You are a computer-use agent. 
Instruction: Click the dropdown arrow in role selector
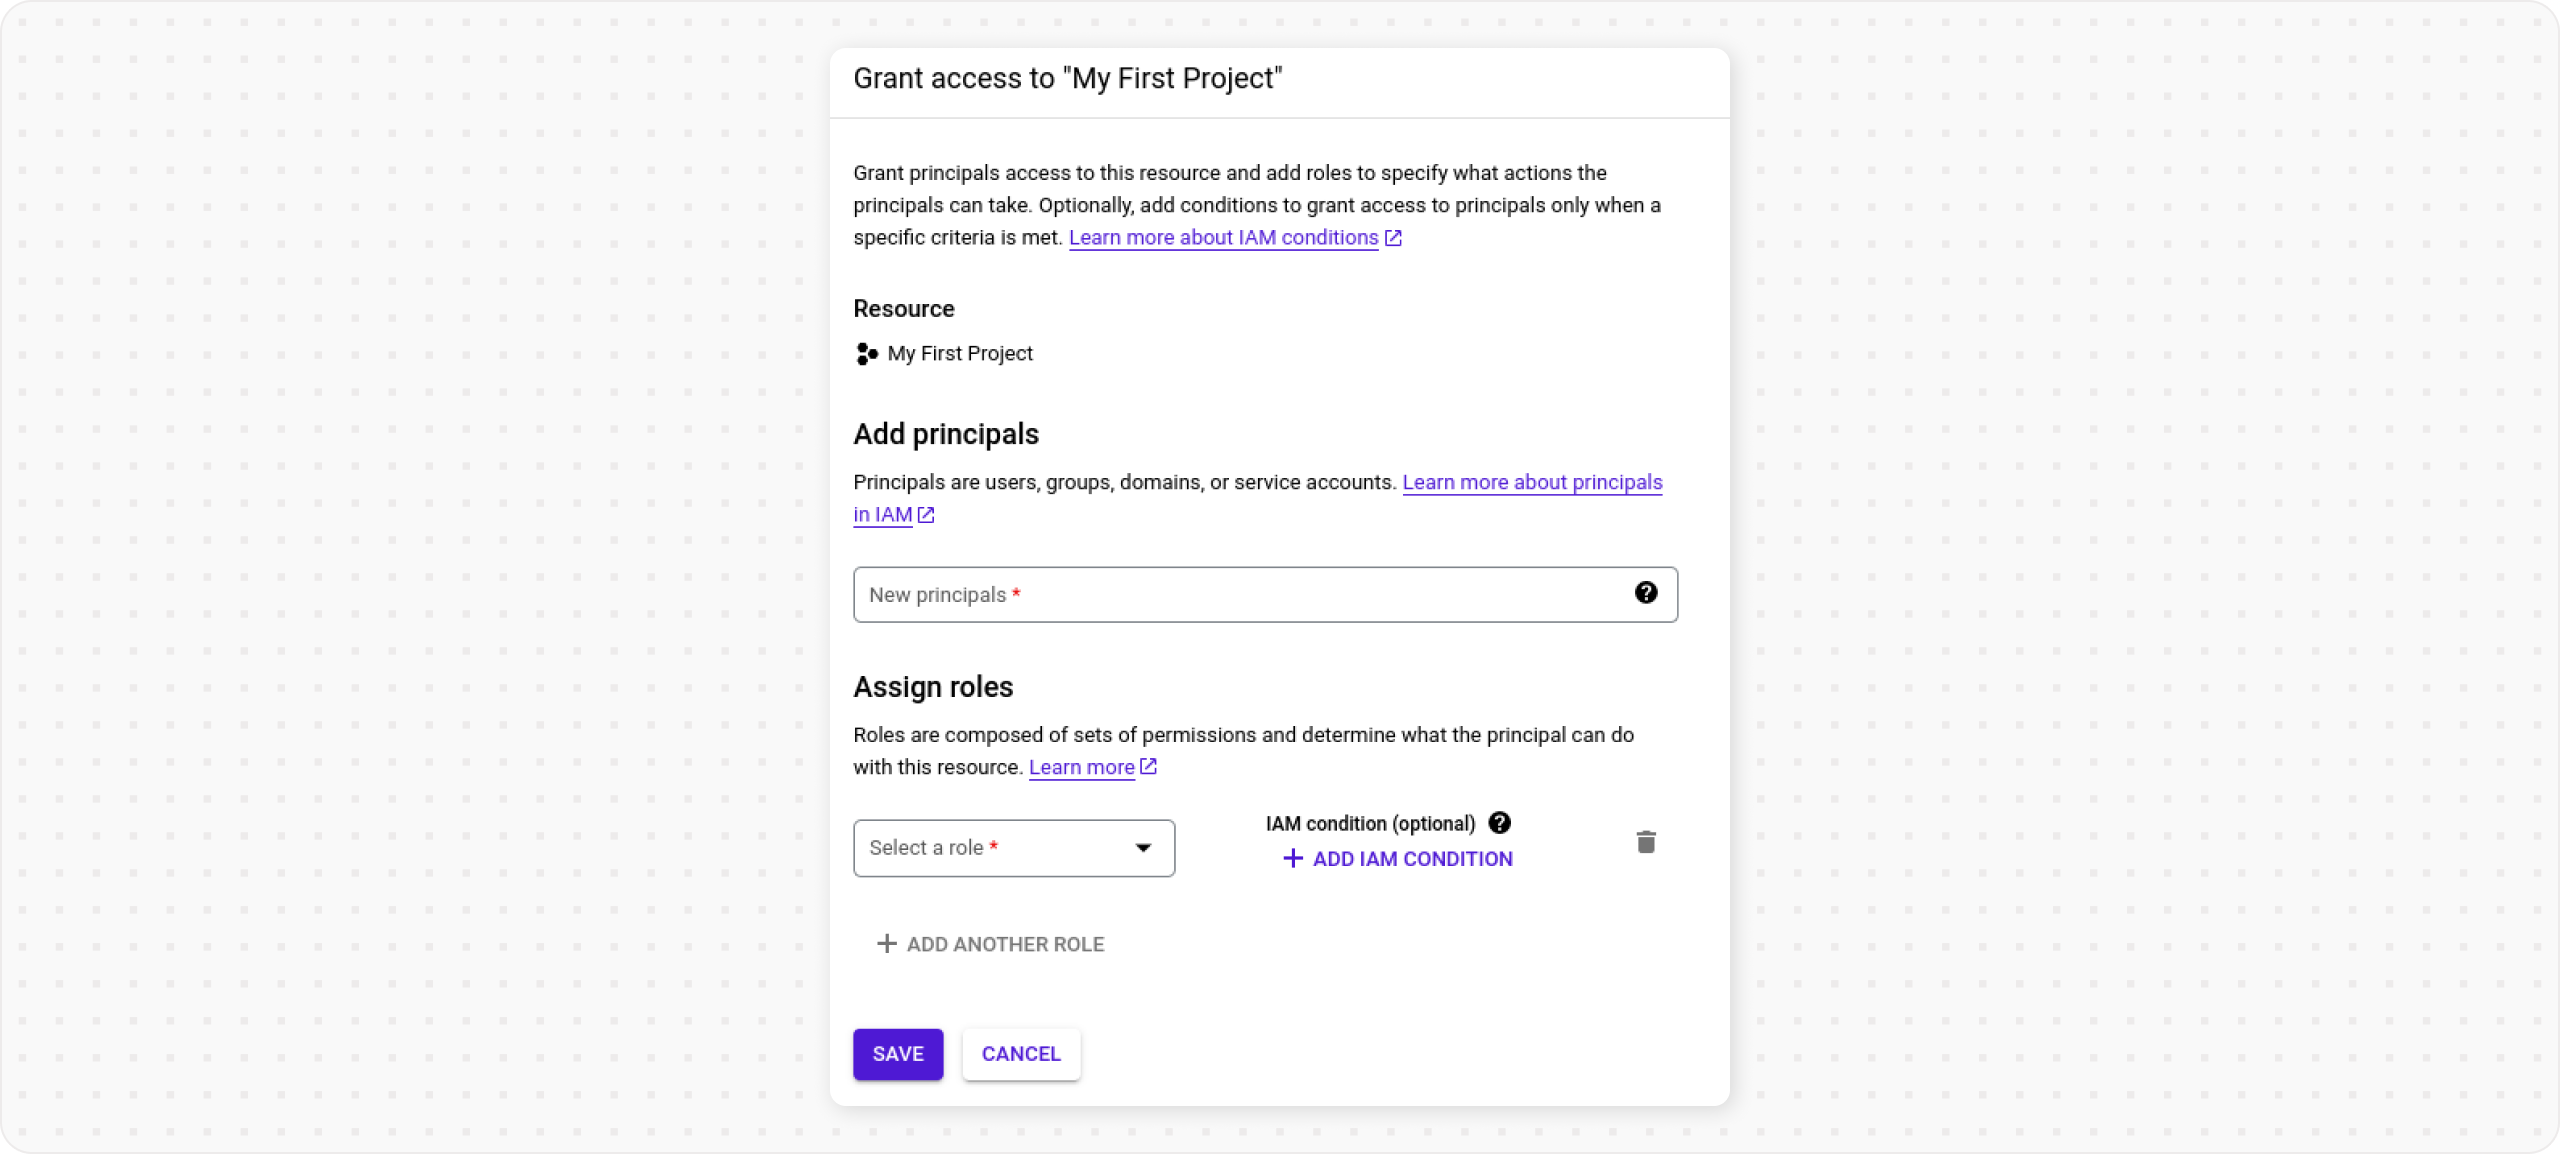[x=1143, y=848]
